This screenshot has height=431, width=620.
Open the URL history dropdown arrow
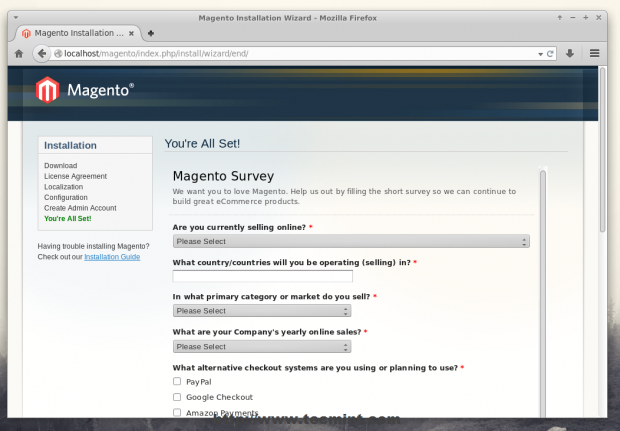tap(540, 54)
